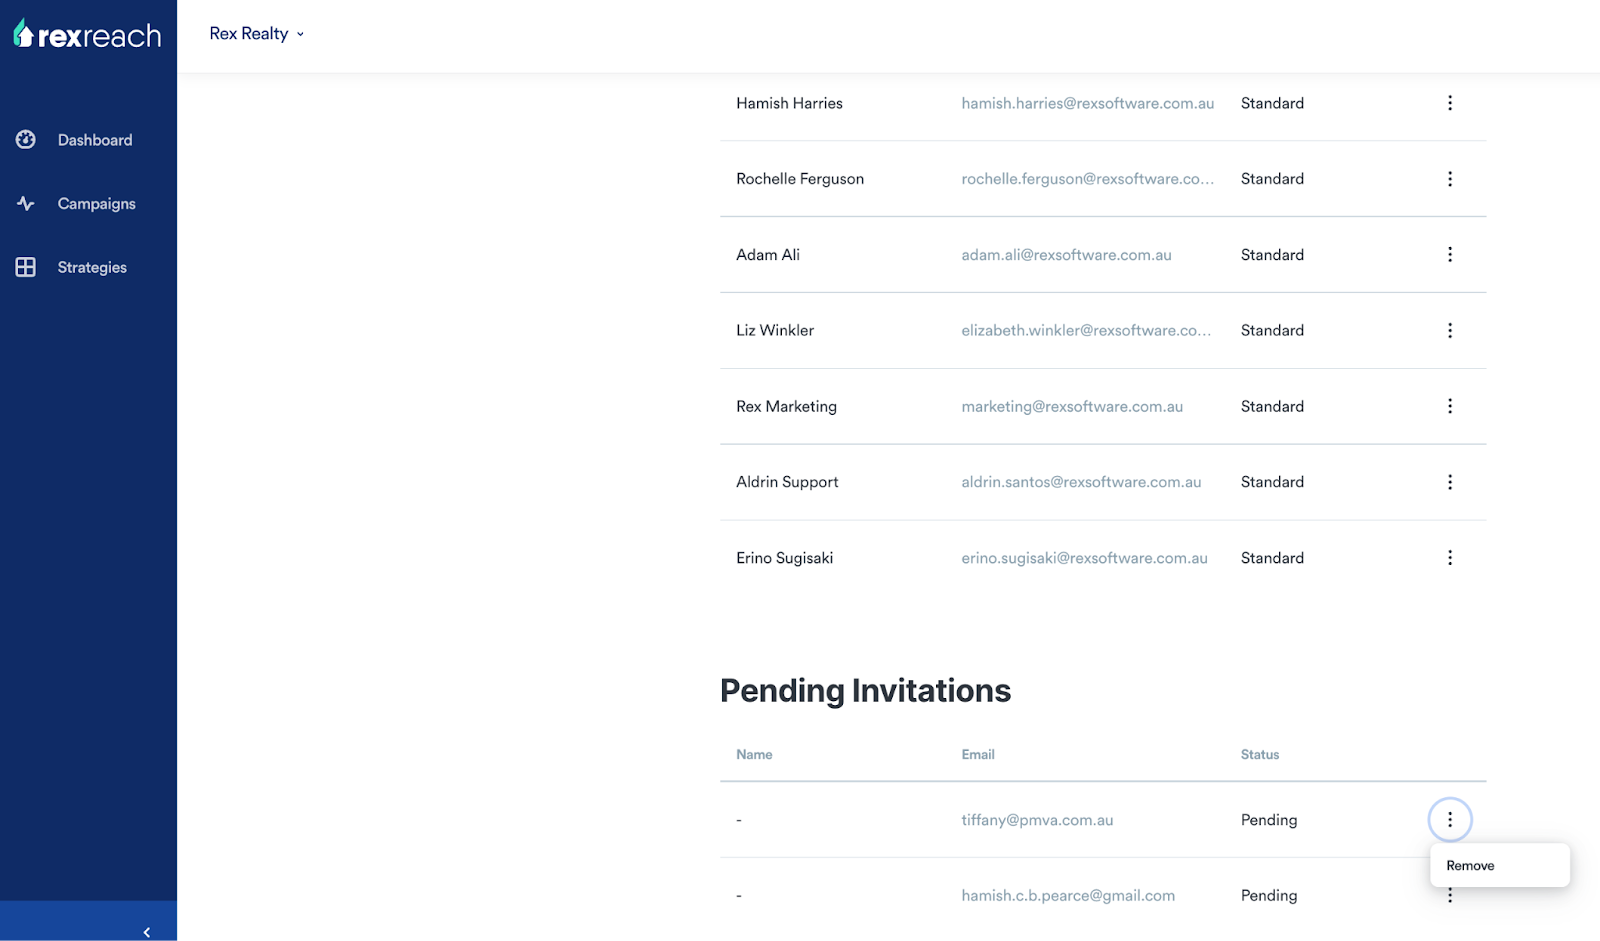The image size is (1600, 941).
Task: Click email adam.ali@rexsoftware.com.au
Action: [1066, 255]
